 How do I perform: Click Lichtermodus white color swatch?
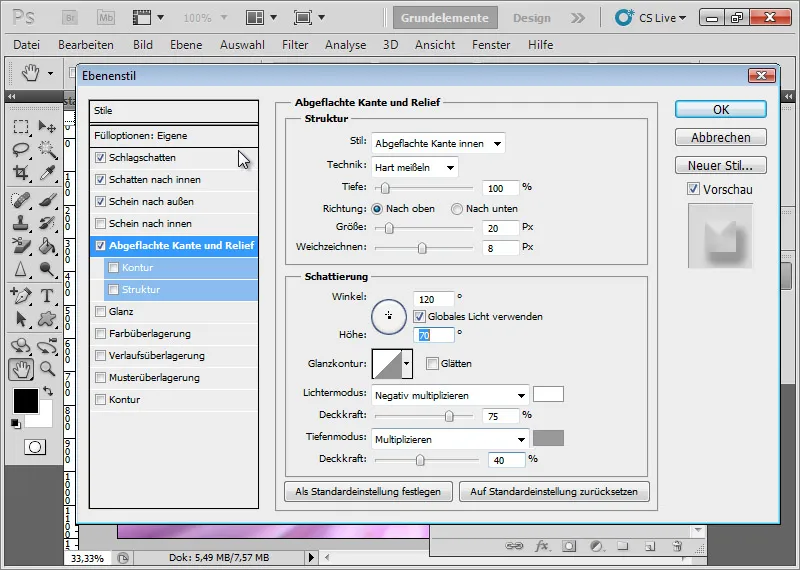pyautogui.click(x=548, y=394)
